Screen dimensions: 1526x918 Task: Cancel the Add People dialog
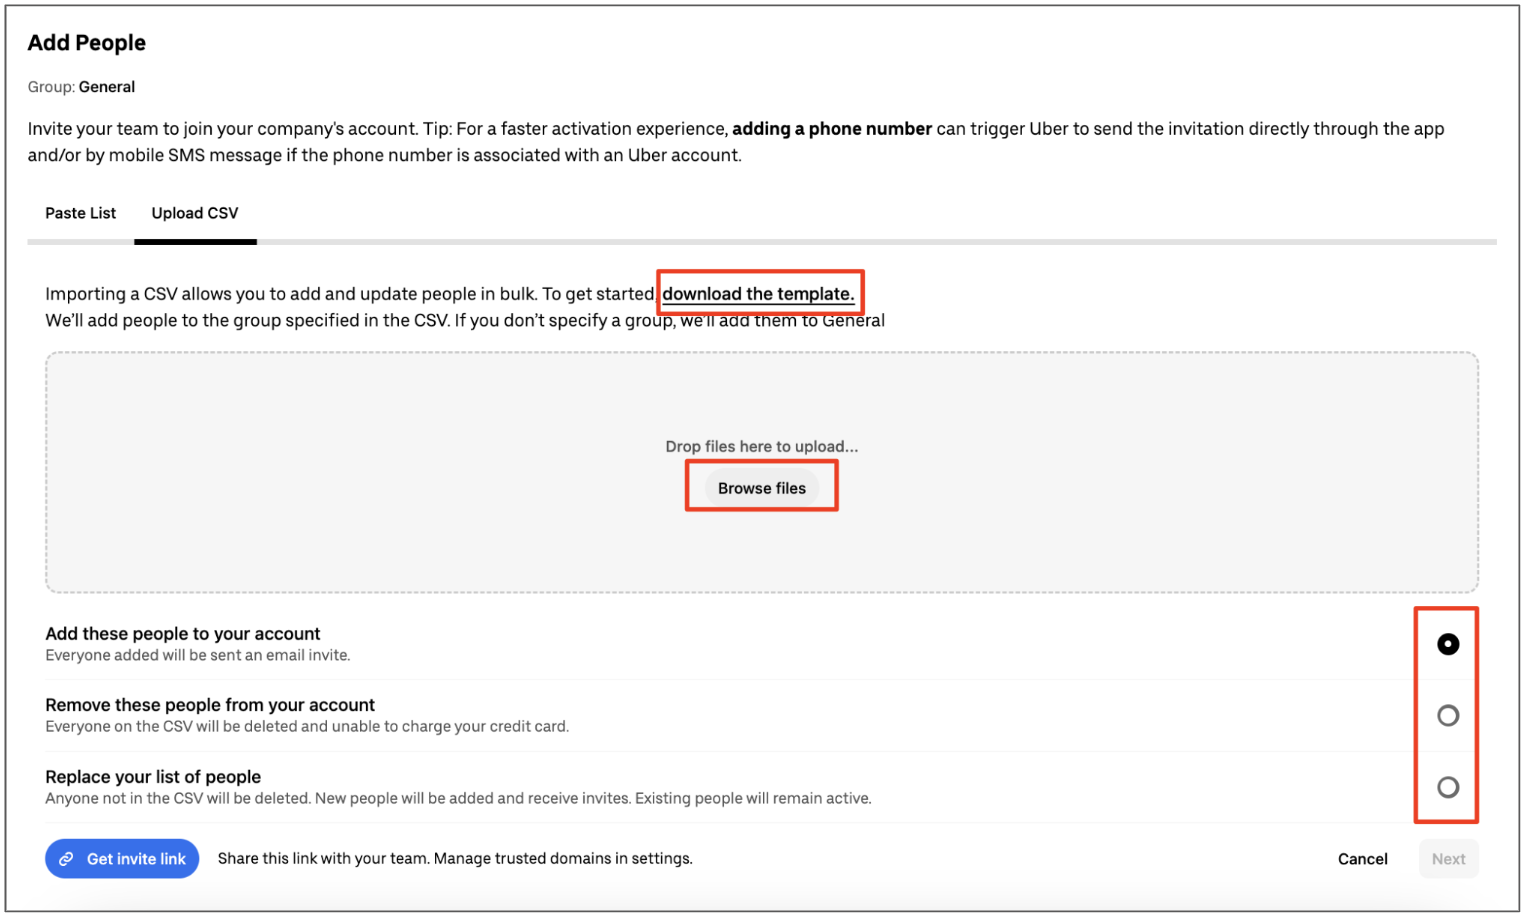coord(1363,859)
